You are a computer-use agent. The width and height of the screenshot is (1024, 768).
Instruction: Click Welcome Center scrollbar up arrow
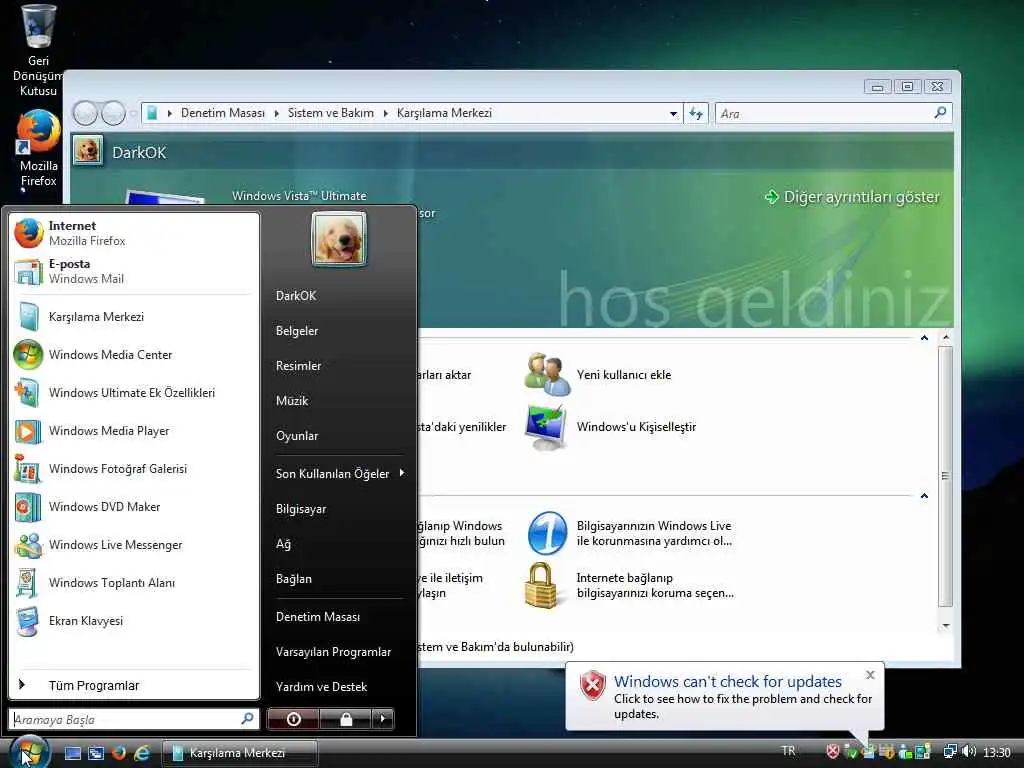coord(946,338)
